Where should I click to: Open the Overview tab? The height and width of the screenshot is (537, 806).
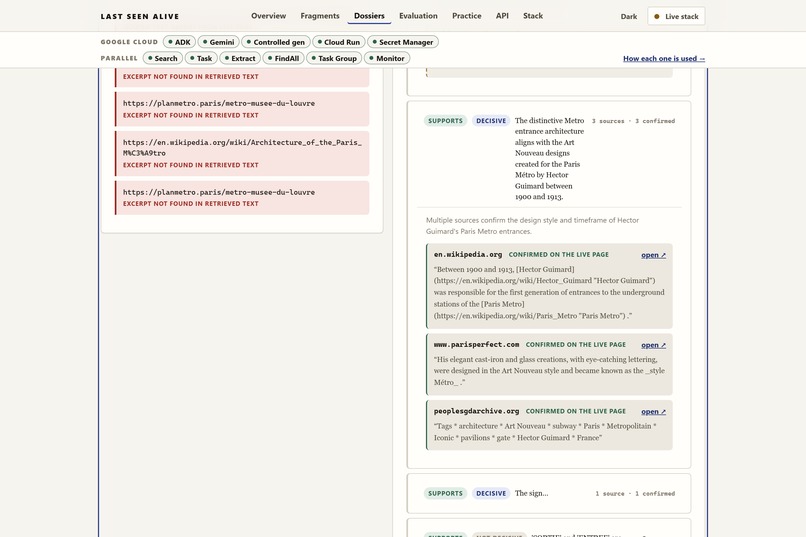268,16
